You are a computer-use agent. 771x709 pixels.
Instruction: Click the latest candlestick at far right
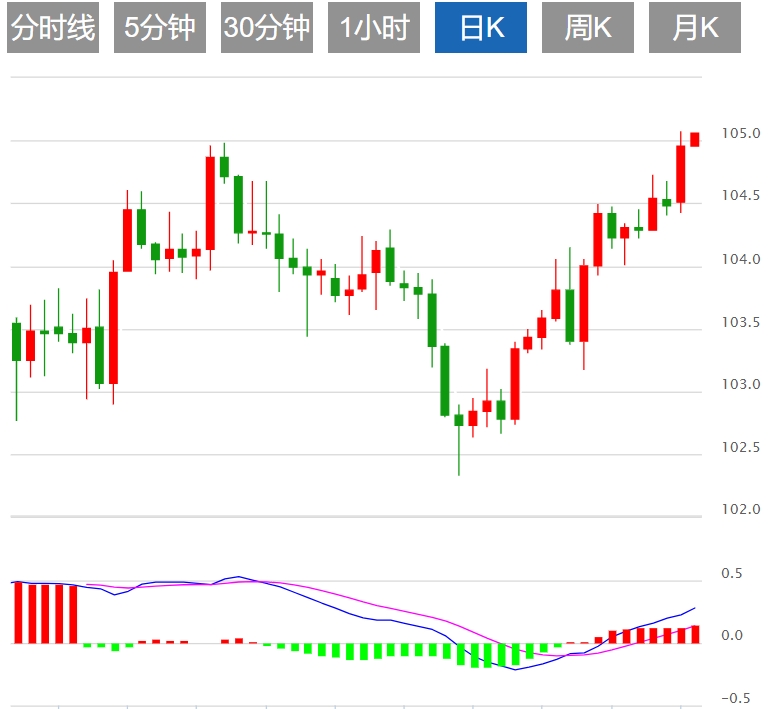tap(695, 139)
